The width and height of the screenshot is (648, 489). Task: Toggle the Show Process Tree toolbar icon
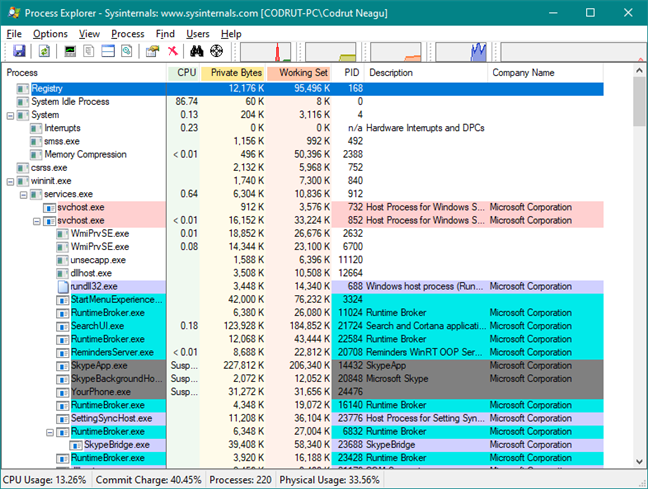pos(88,51)
